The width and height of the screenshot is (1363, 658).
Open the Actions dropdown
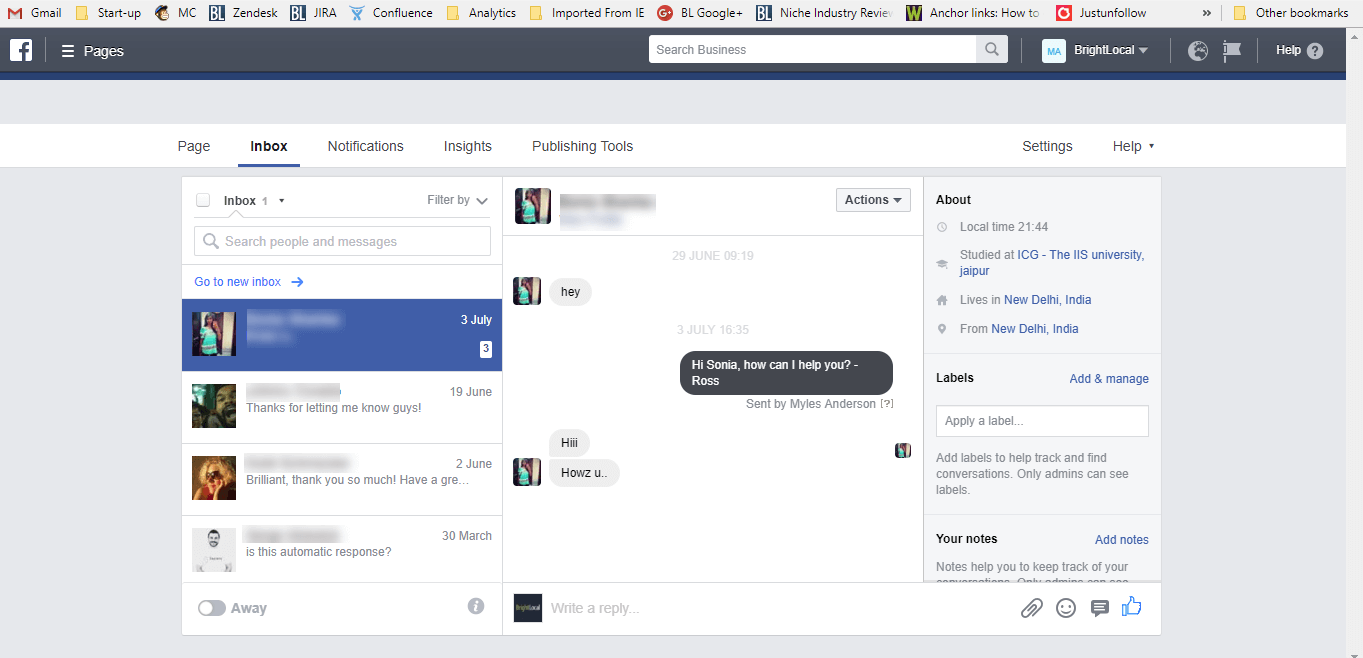[x=871, y=199]
